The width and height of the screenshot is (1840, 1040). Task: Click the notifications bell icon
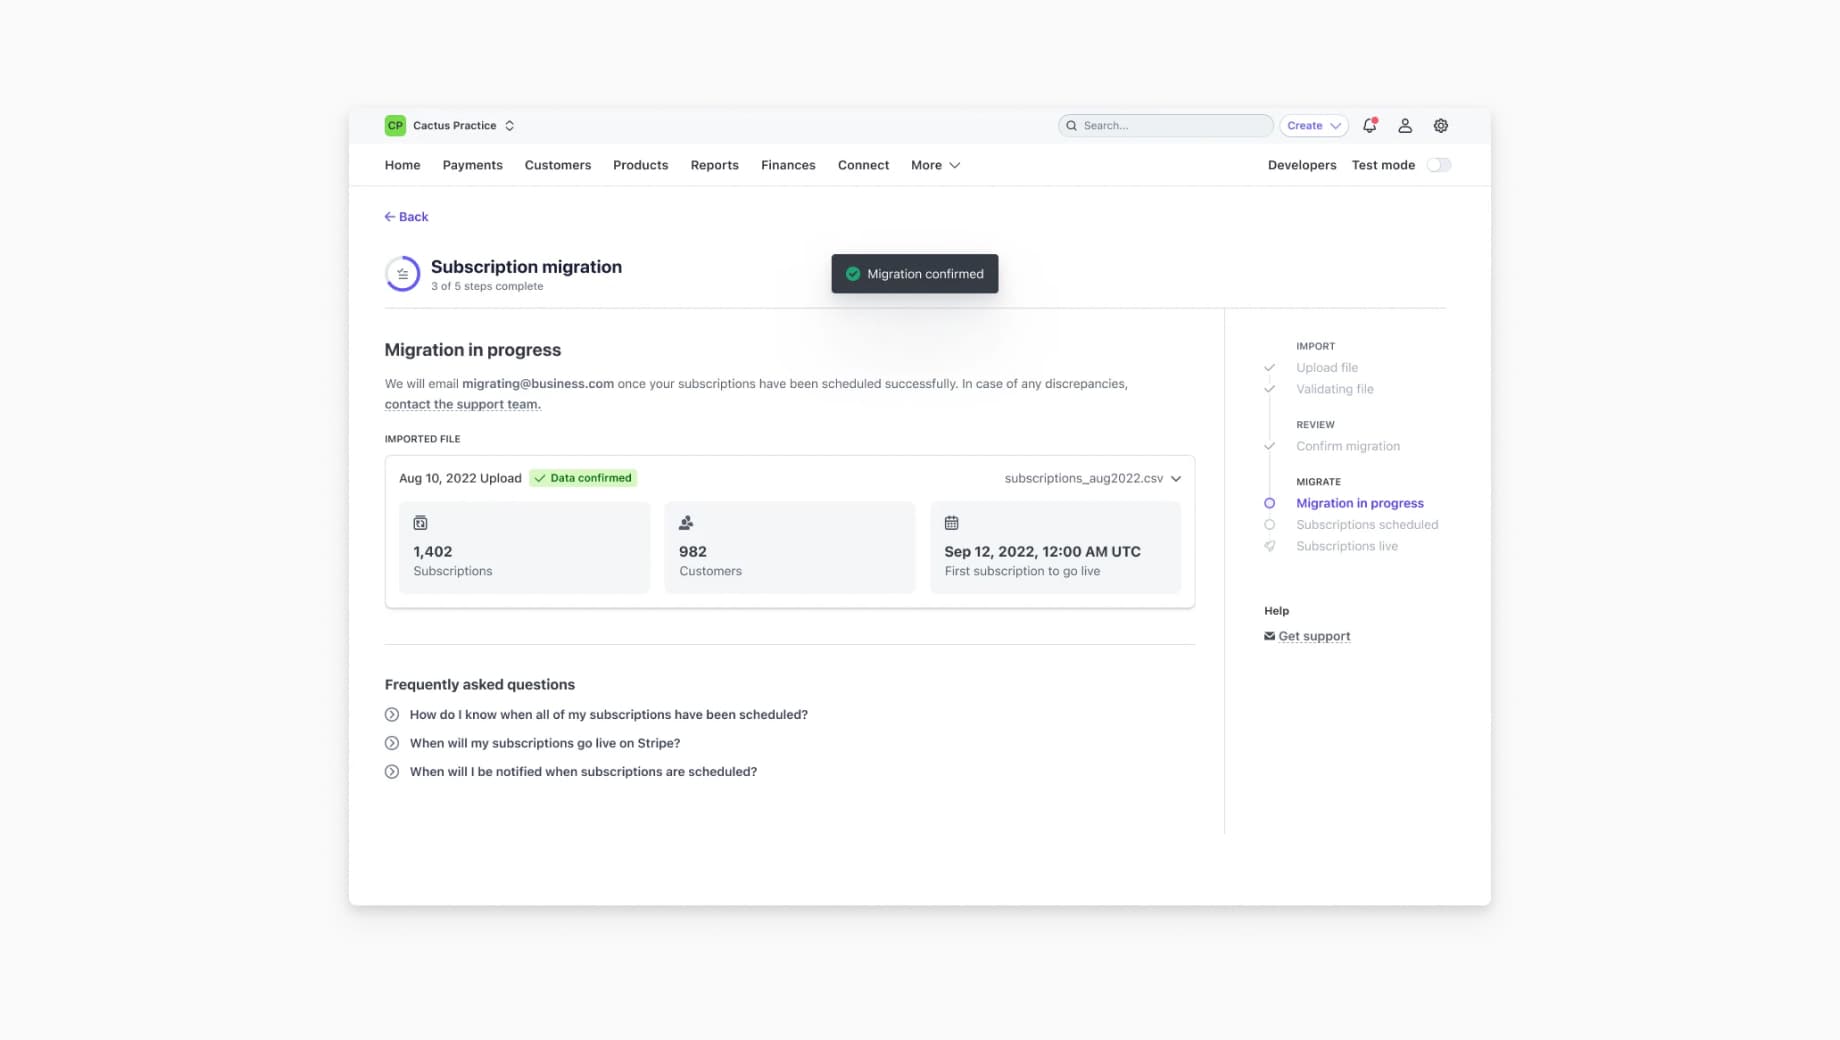click(1369, 125)
